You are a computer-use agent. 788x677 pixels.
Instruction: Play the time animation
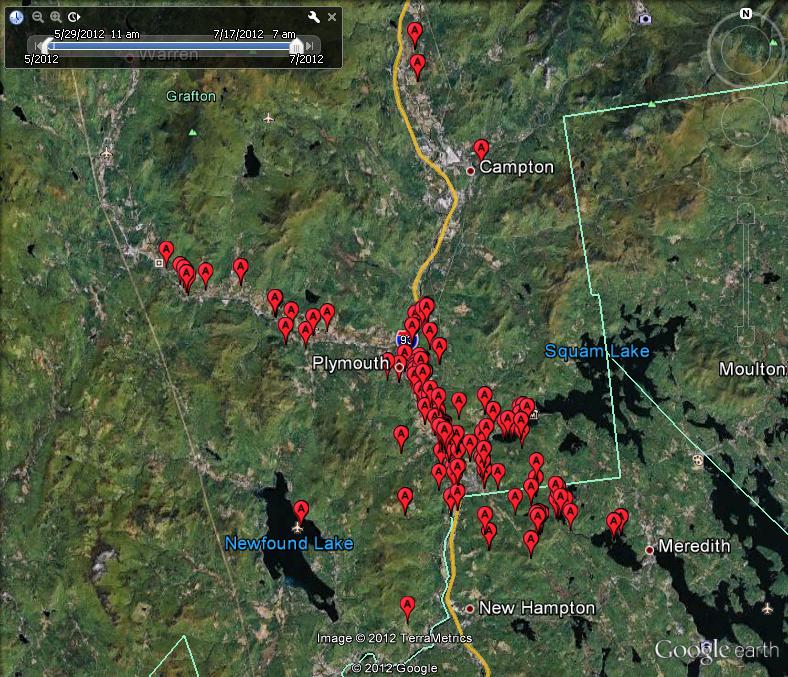pos(74,17)
